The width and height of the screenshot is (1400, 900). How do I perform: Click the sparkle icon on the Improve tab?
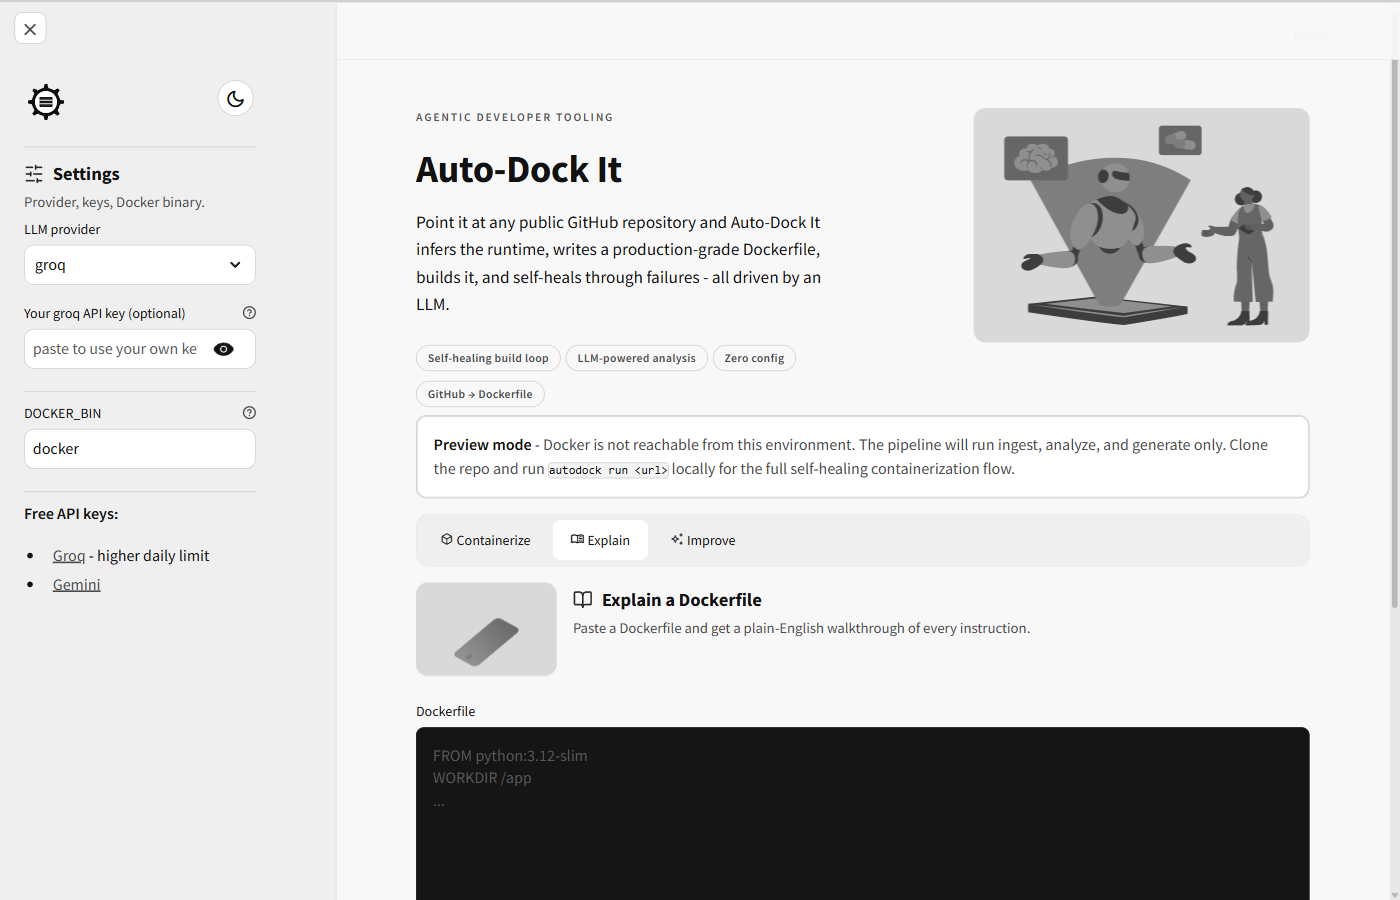click(677, 539)
